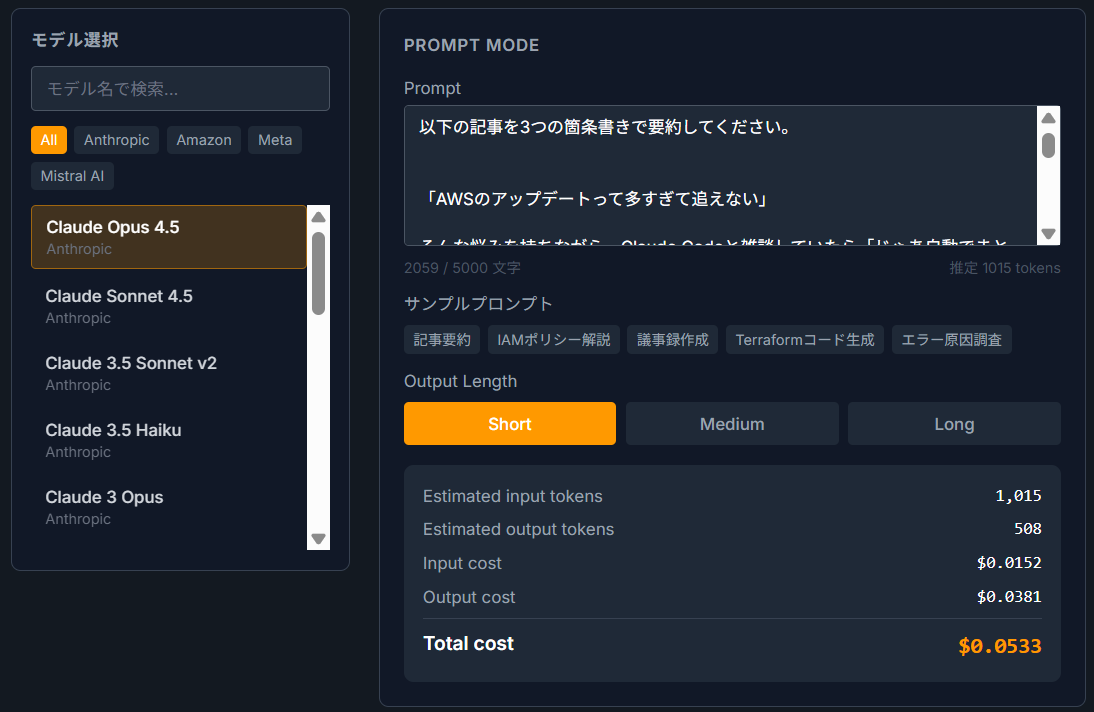
Task: Choose Medium output length
Action: pos(732,423)
